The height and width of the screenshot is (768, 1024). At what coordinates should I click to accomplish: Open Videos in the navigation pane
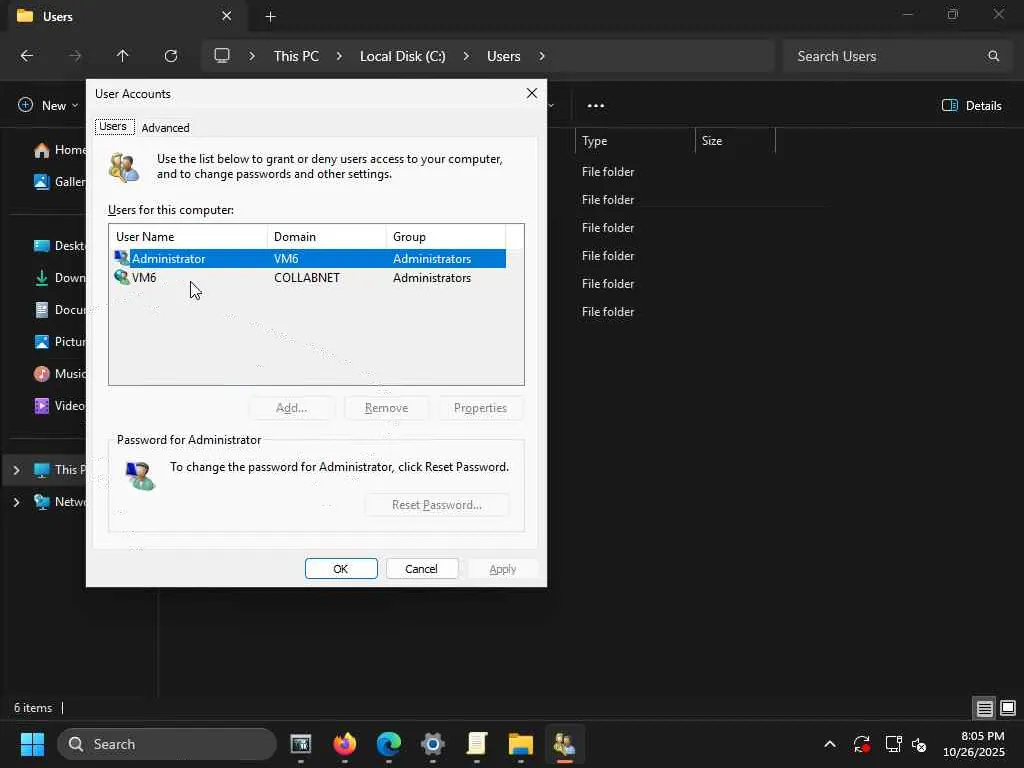tap(59, 406)
